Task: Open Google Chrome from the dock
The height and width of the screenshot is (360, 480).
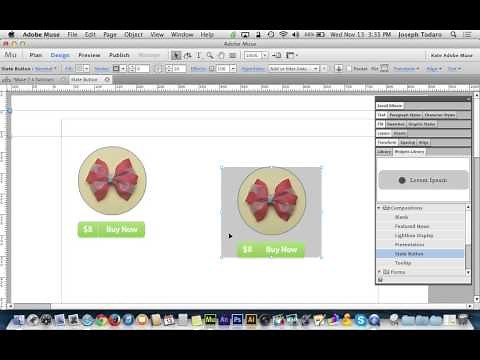Action: click(101, 320)
